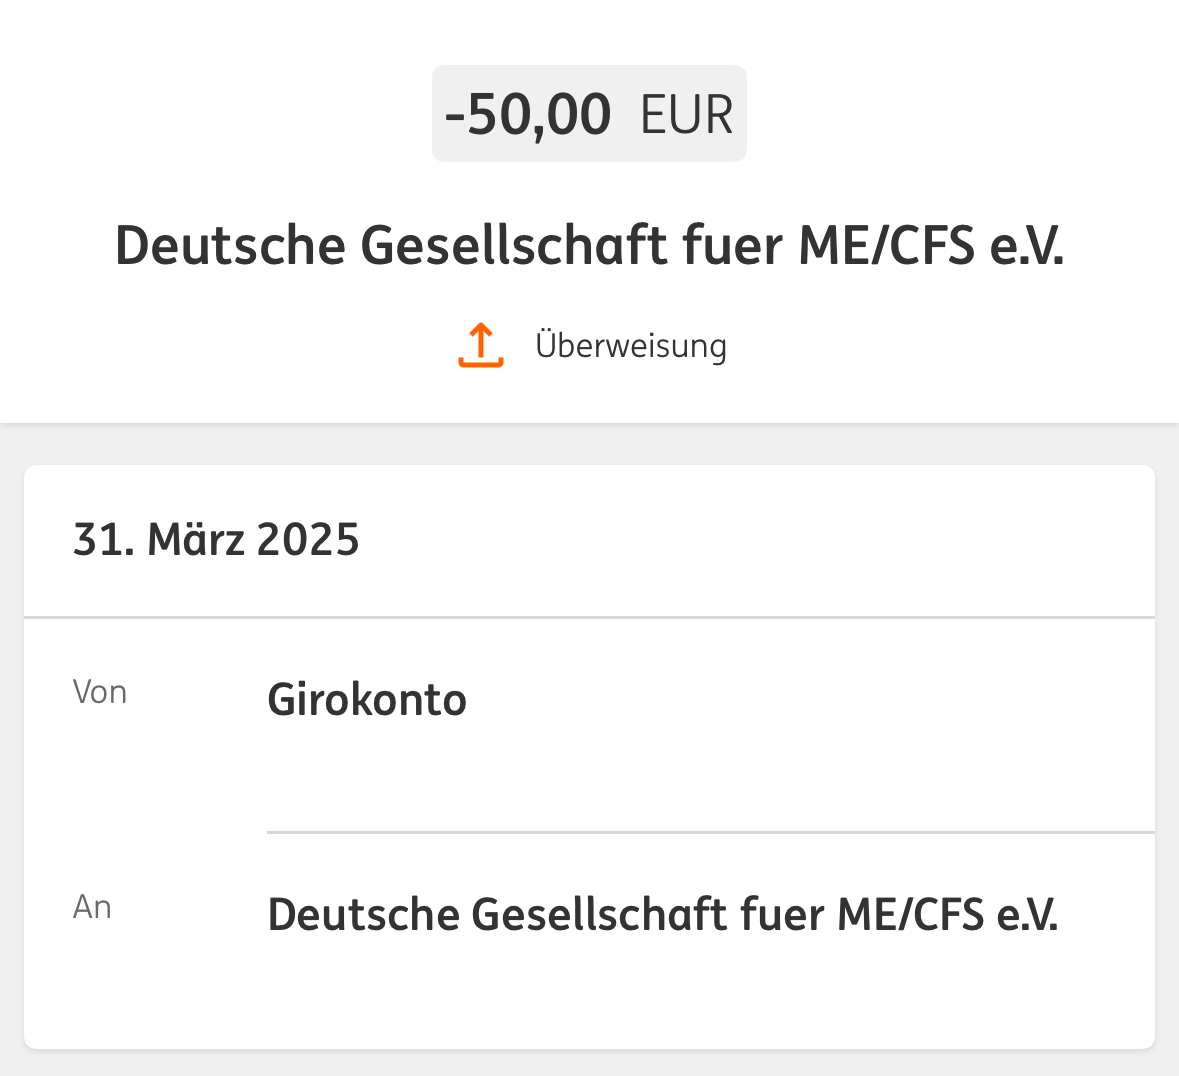The image size is (1179, 1076).
Task: Tap the Überweisung transaction type label
Action: point(631,346)
